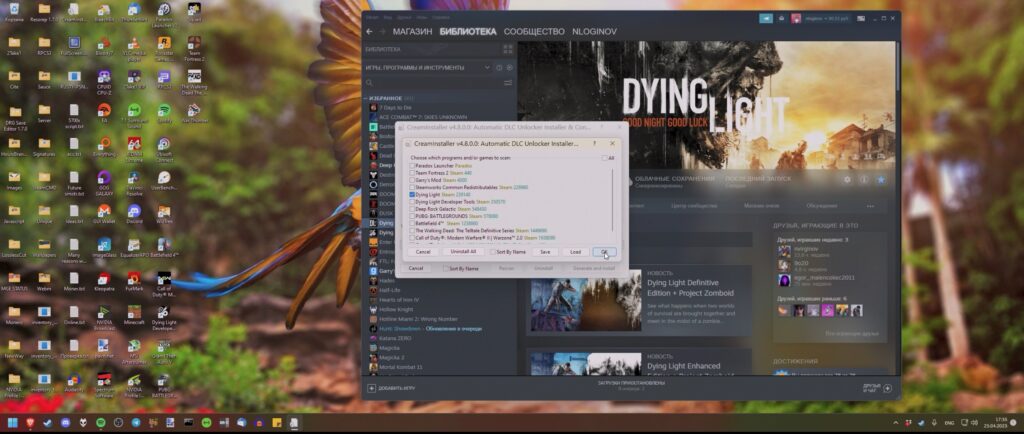The height and width of the screenshot is (434, 1024).
Task: Click the Steam announcements megaphone button
Action: point(765,18)
